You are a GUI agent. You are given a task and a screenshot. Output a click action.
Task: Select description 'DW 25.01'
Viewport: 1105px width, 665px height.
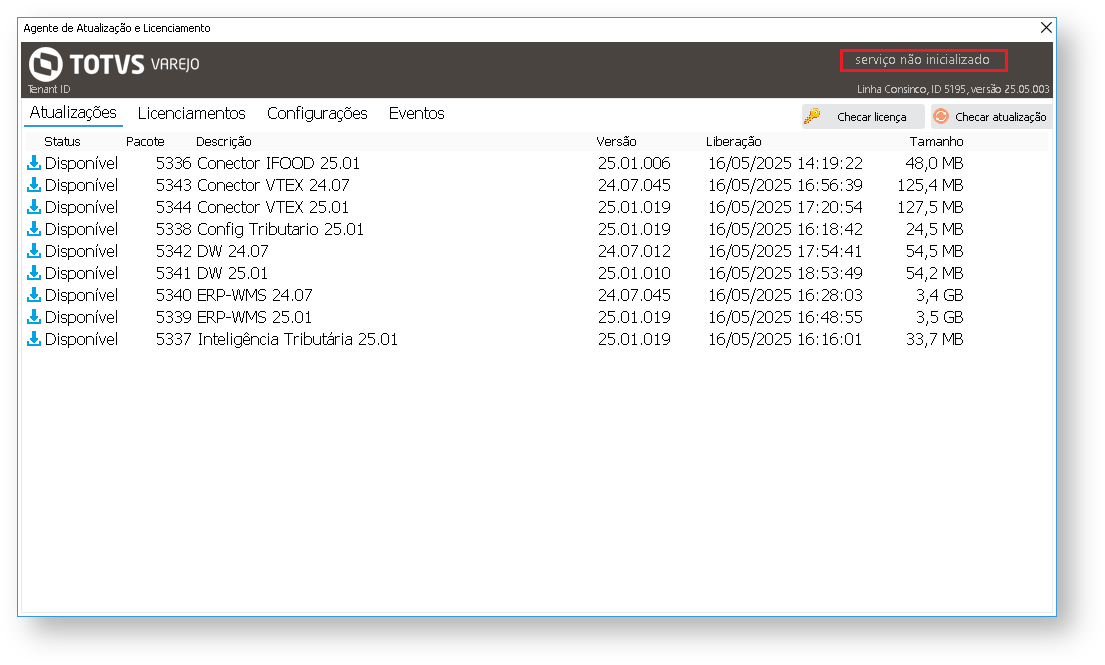(233, 273)
